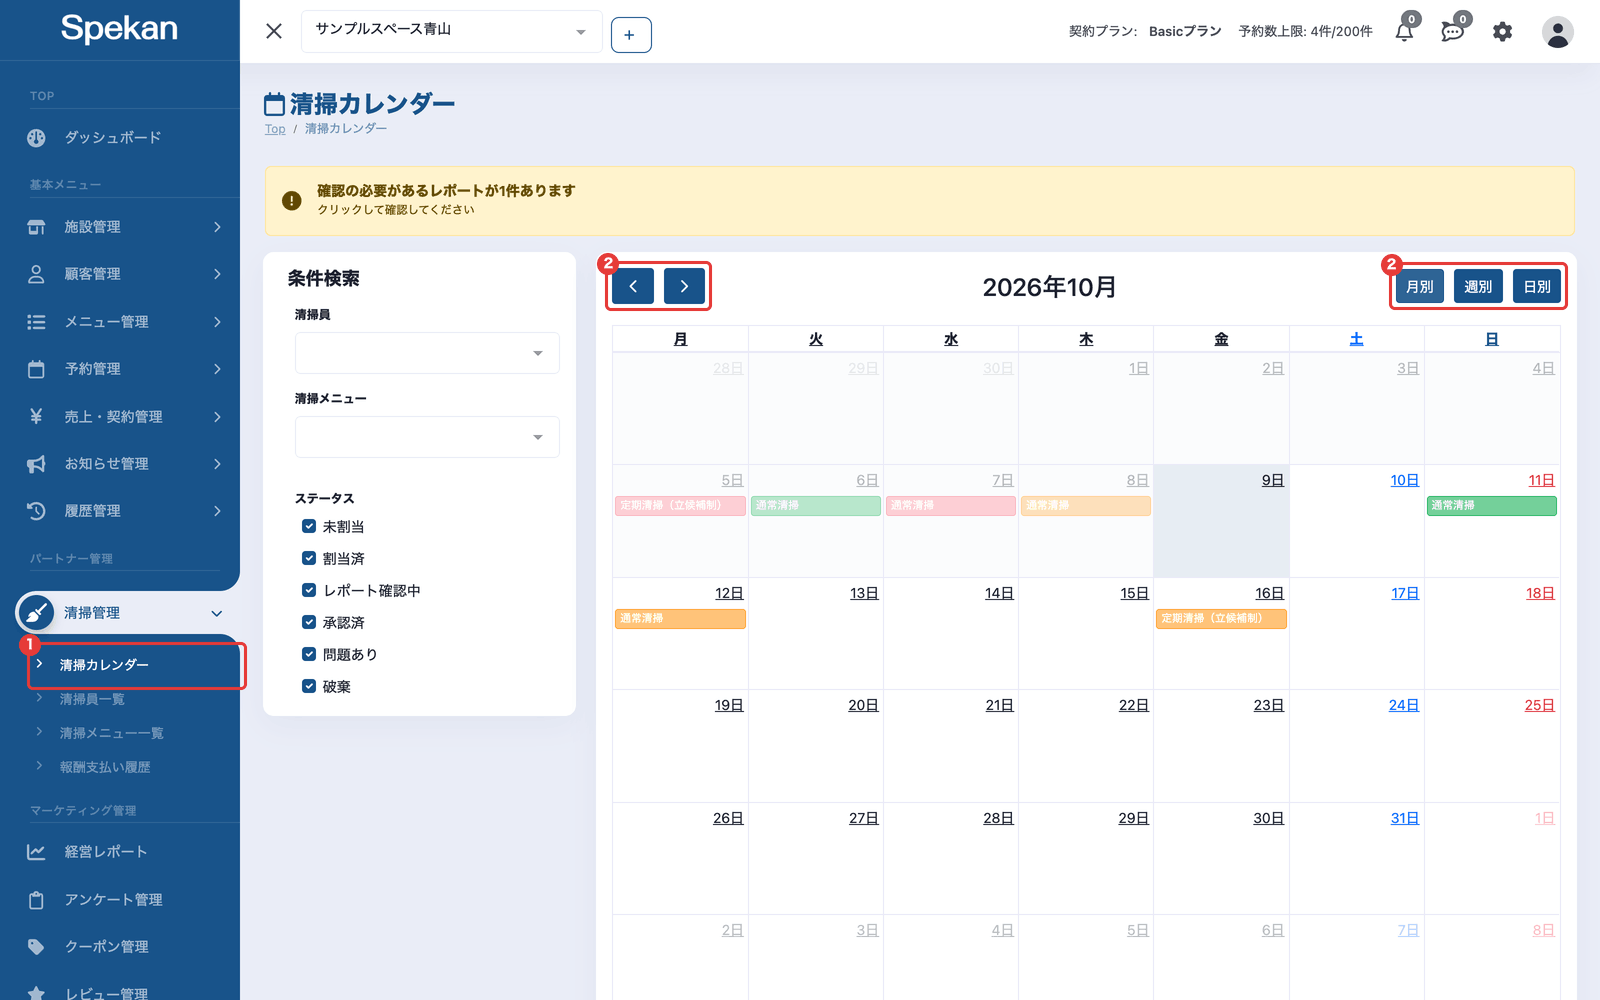This screenshot has height=1000, width=1600.
Task: Click the 顧客管理 person icon
Action: pyautogui.click(x=36, y=274)
